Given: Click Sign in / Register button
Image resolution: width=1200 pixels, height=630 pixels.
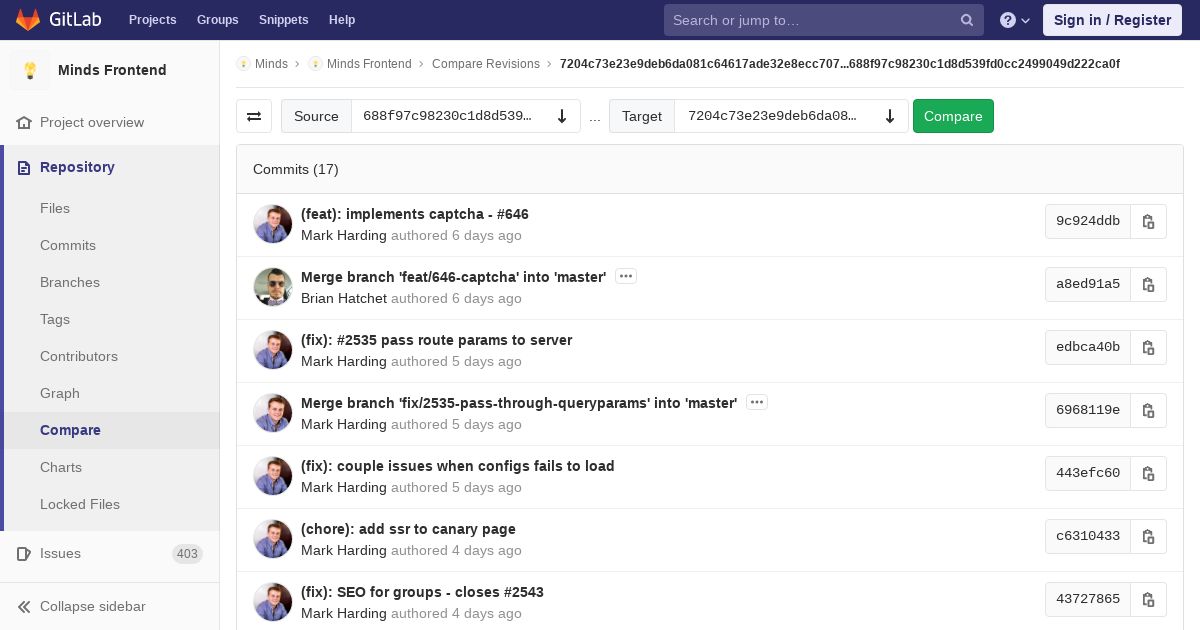Looking at the screenshot, I should [1112, 20].
